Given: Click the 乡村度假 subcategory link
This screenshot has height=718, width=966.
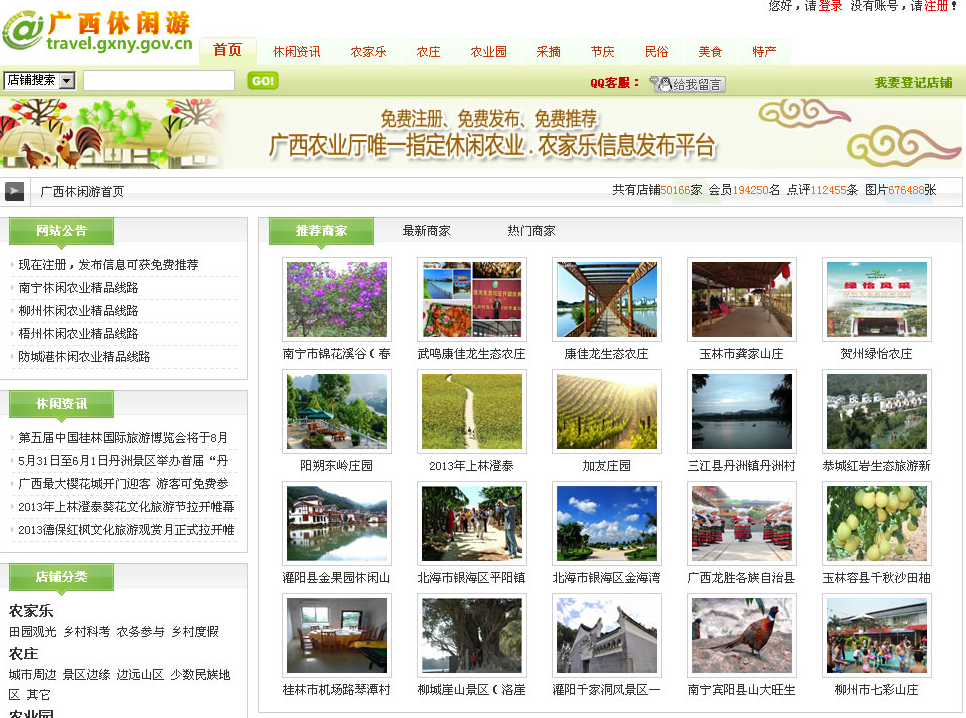Looking at the screenshot, I should coord(195,632).
